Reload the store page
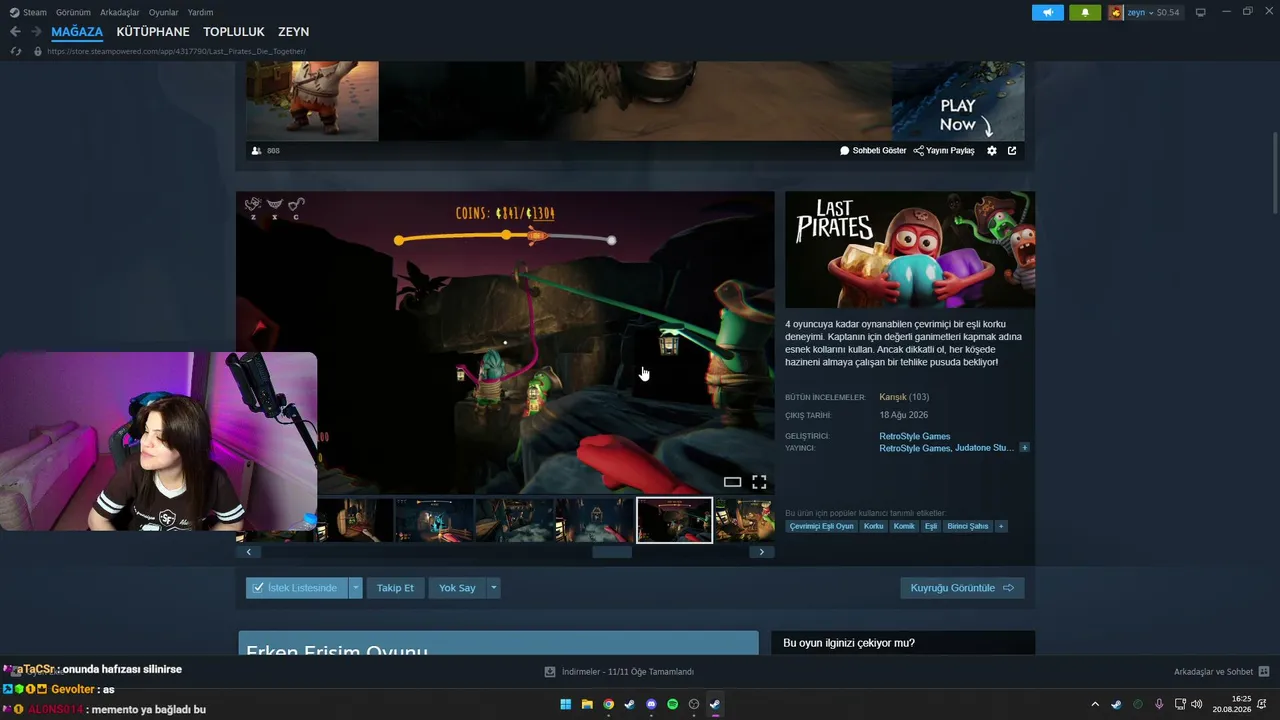This screenshot has height=720, width=1280. (16, 51)
